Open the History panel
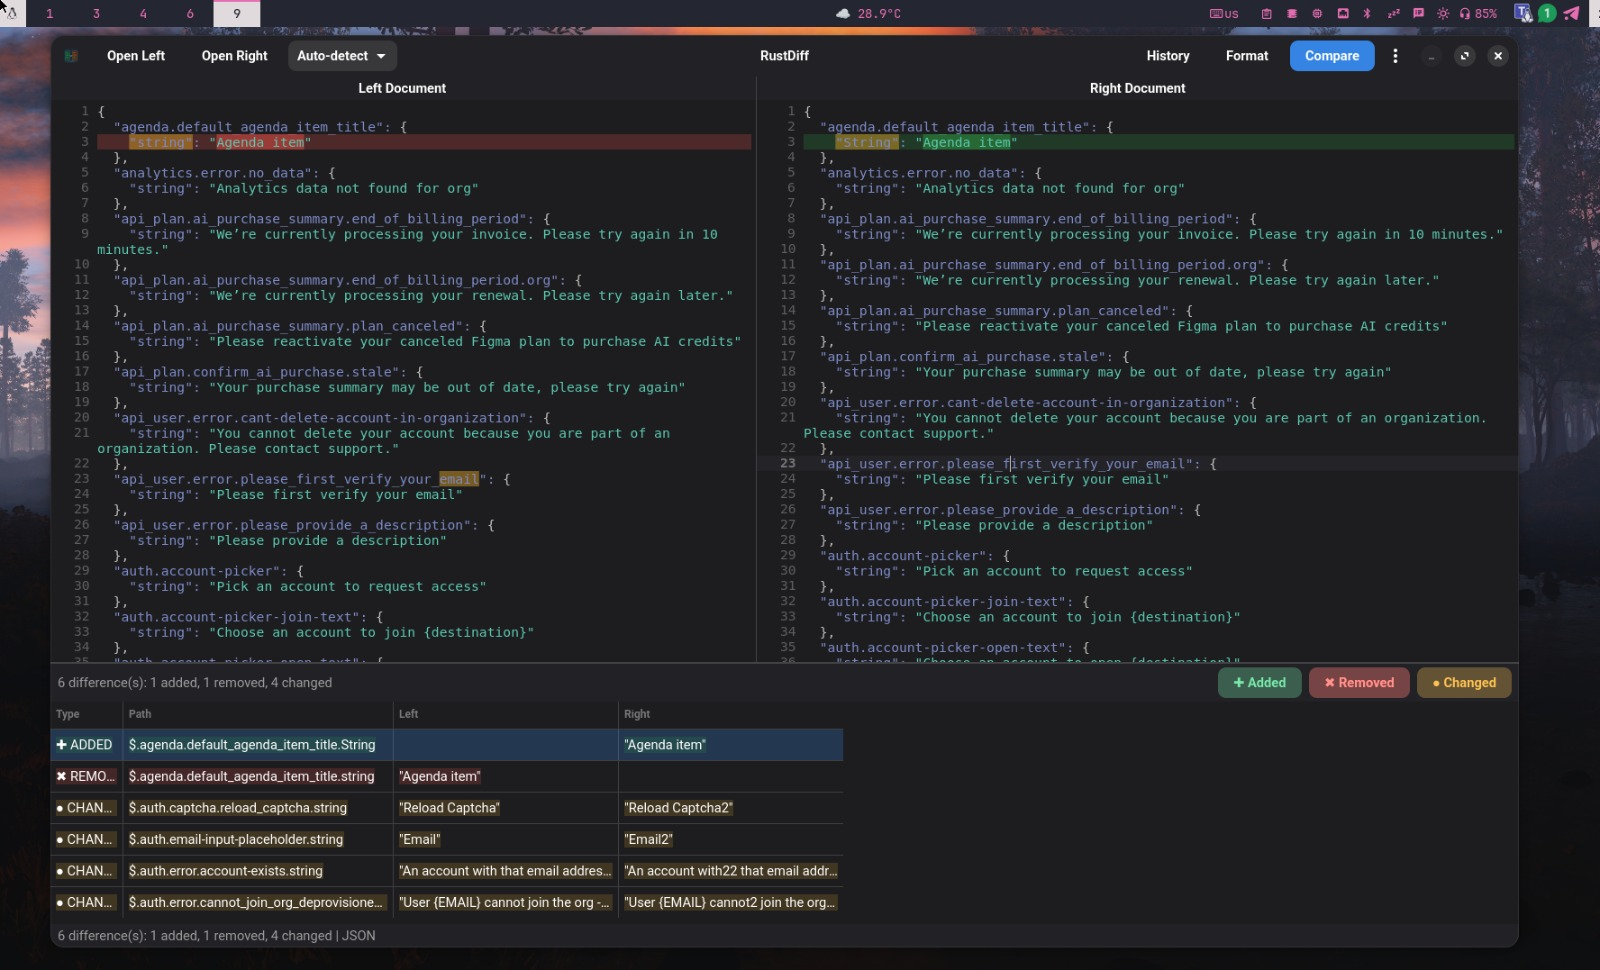Image resolution: width=1600 pixels, height=970 pixels. [x=1168, y=56]
